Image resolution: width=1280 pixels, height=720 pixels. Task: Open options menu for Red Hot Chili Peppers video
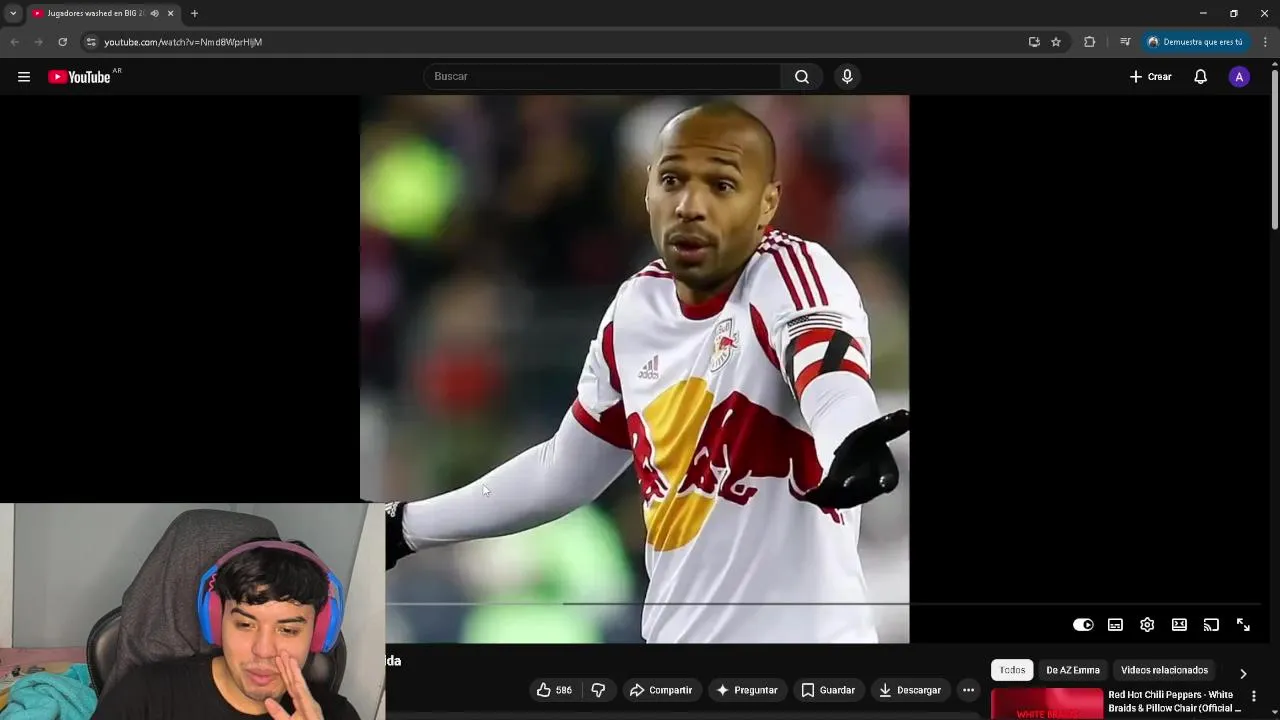(1254, 696)
